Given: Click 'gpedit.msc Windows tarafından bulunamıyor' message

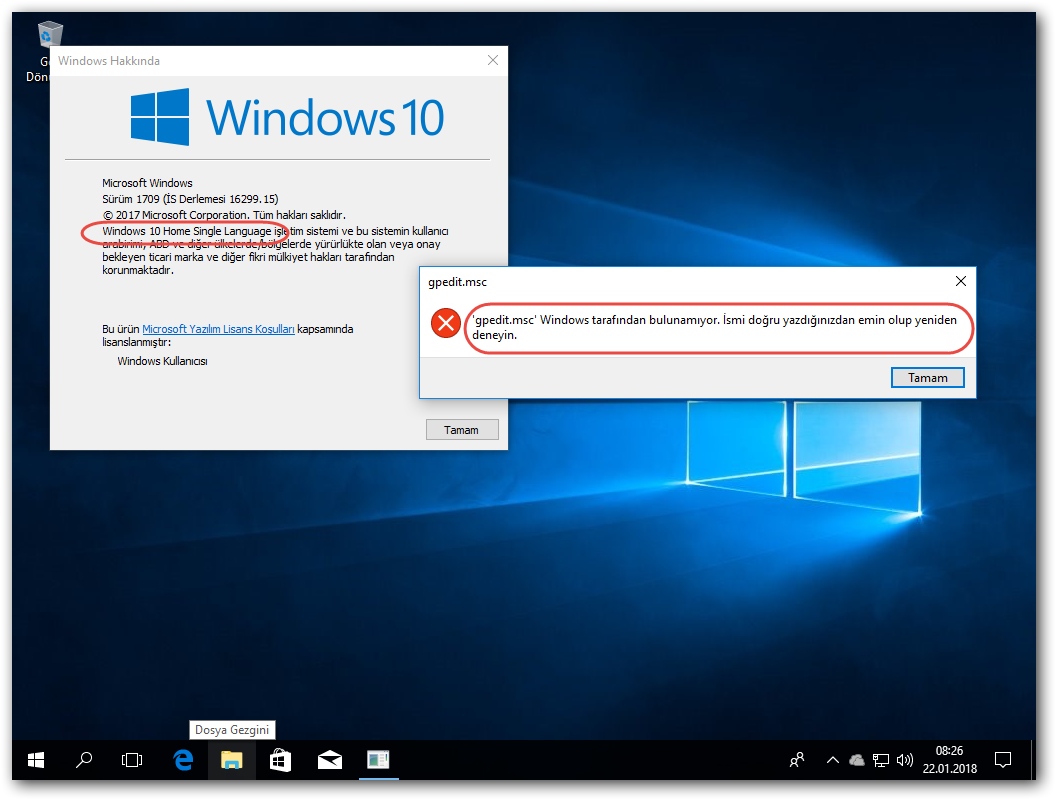Looking at the screenshot, I should [715, 327].
